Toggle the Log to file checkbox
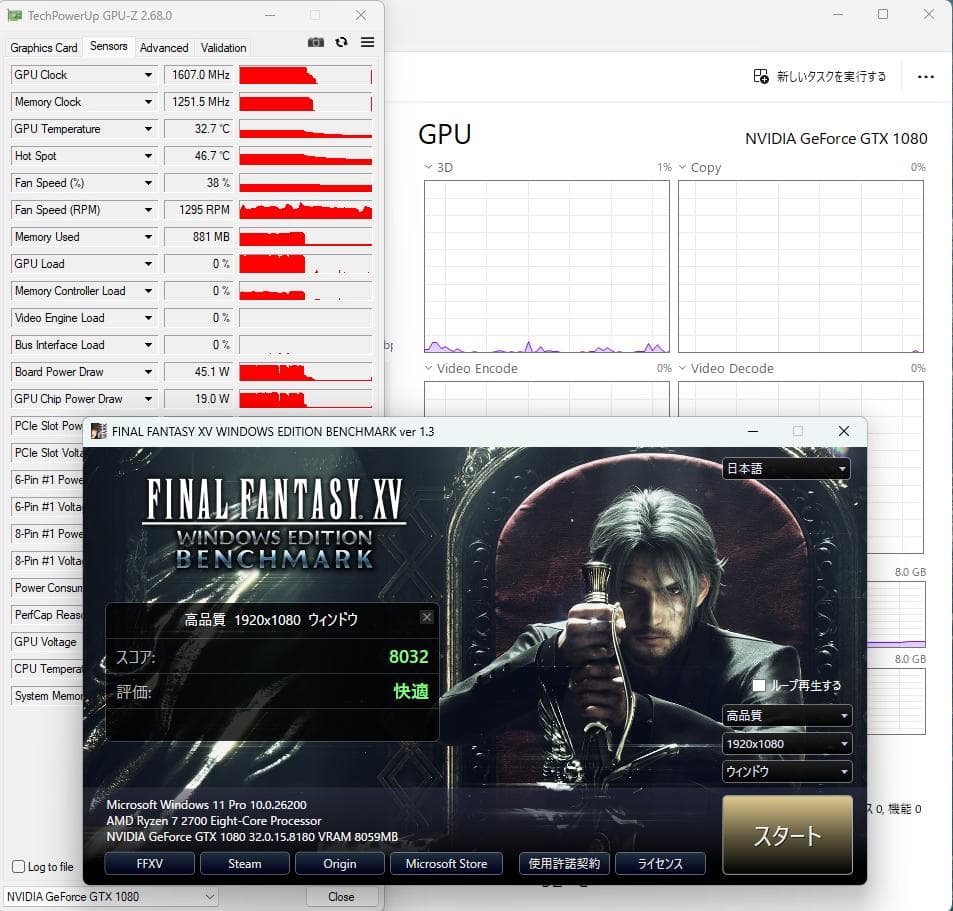 pos(19,867)
